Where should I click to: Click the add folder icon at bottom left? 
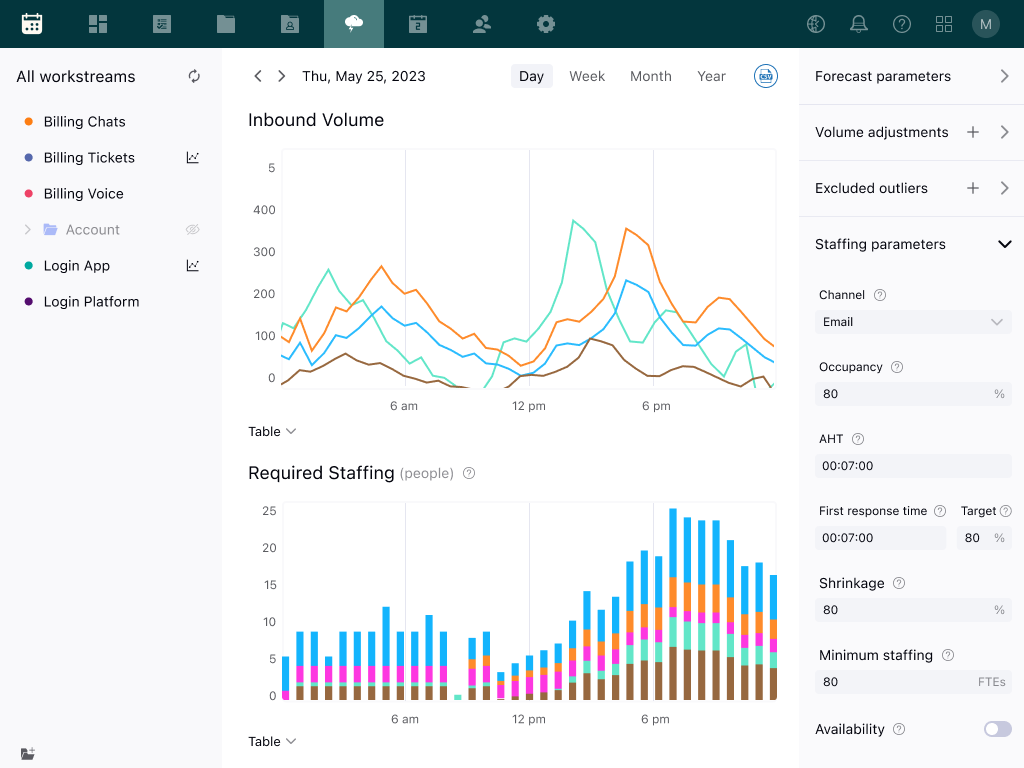[x=28, y=753]
